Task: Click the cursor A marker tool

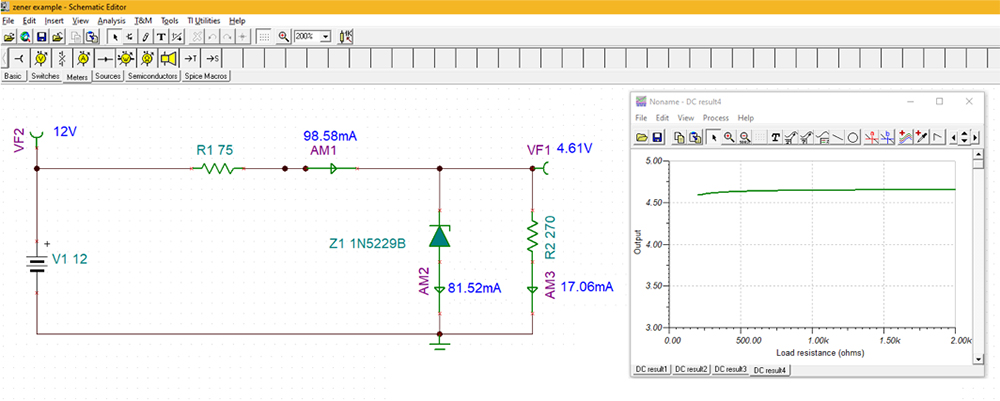Action: 871,136
